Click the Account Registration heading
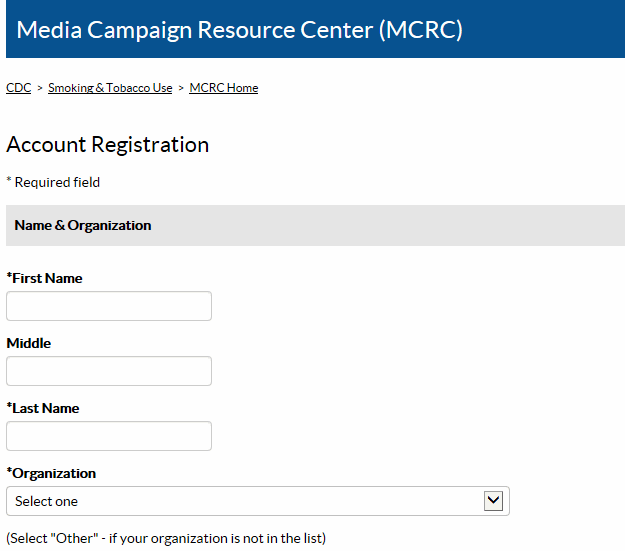This screenshot has width=625, height=551. point(108,144)
